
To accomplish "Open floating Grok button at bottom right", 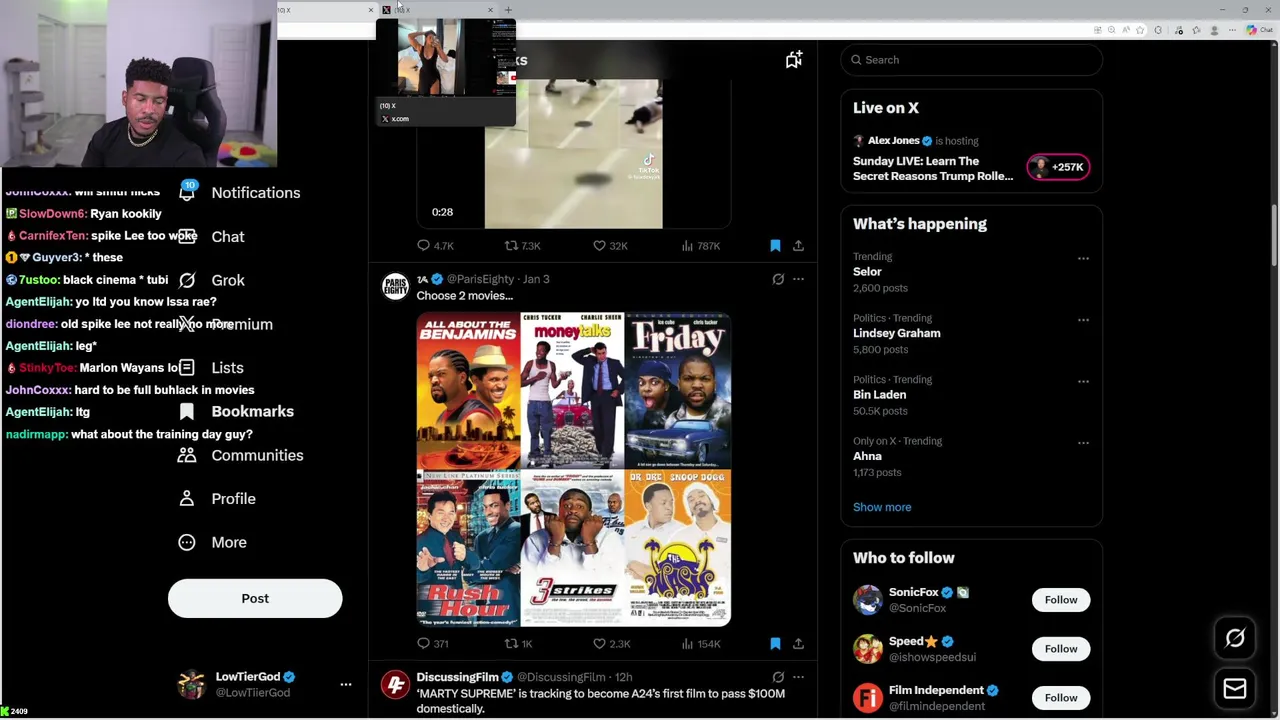I will (1235, 638).
